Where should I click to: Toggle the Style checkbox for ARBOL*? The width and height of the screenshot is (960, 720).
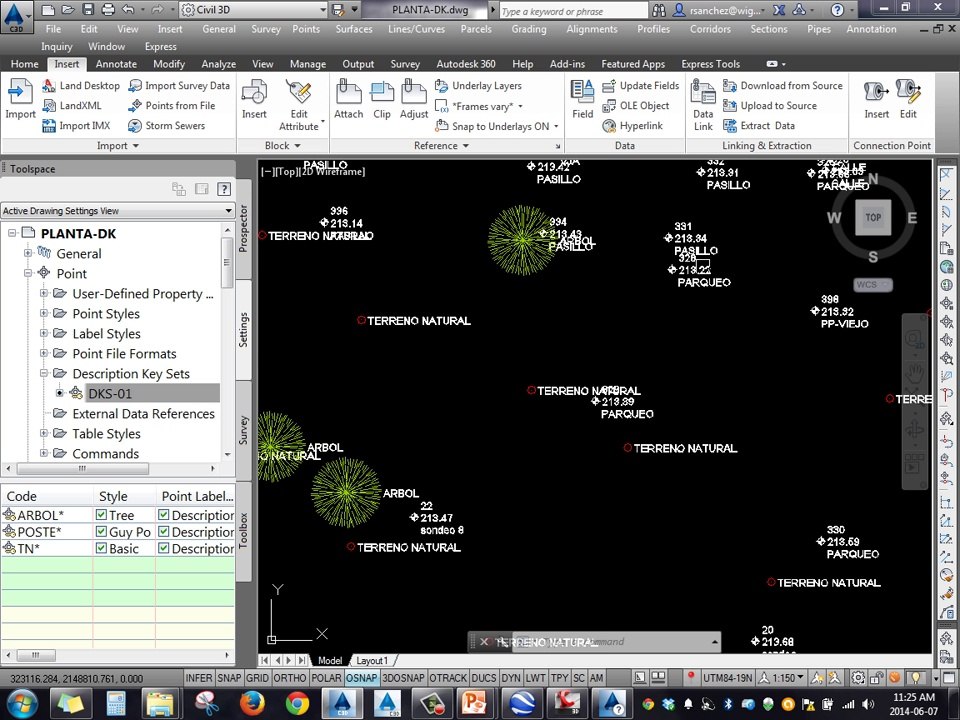(x=101, y=515)
